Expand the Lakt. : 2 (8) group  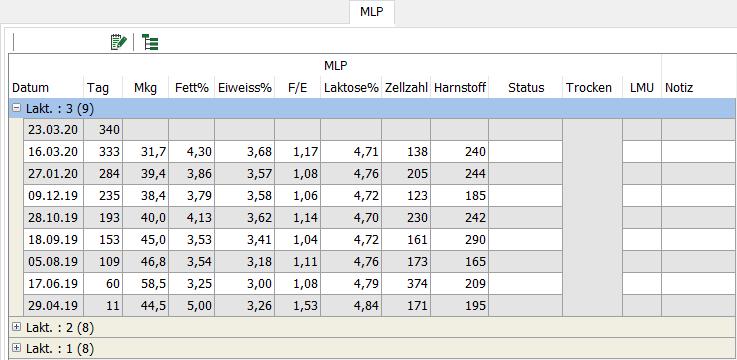pyautogui.click(x=16, y=327)
